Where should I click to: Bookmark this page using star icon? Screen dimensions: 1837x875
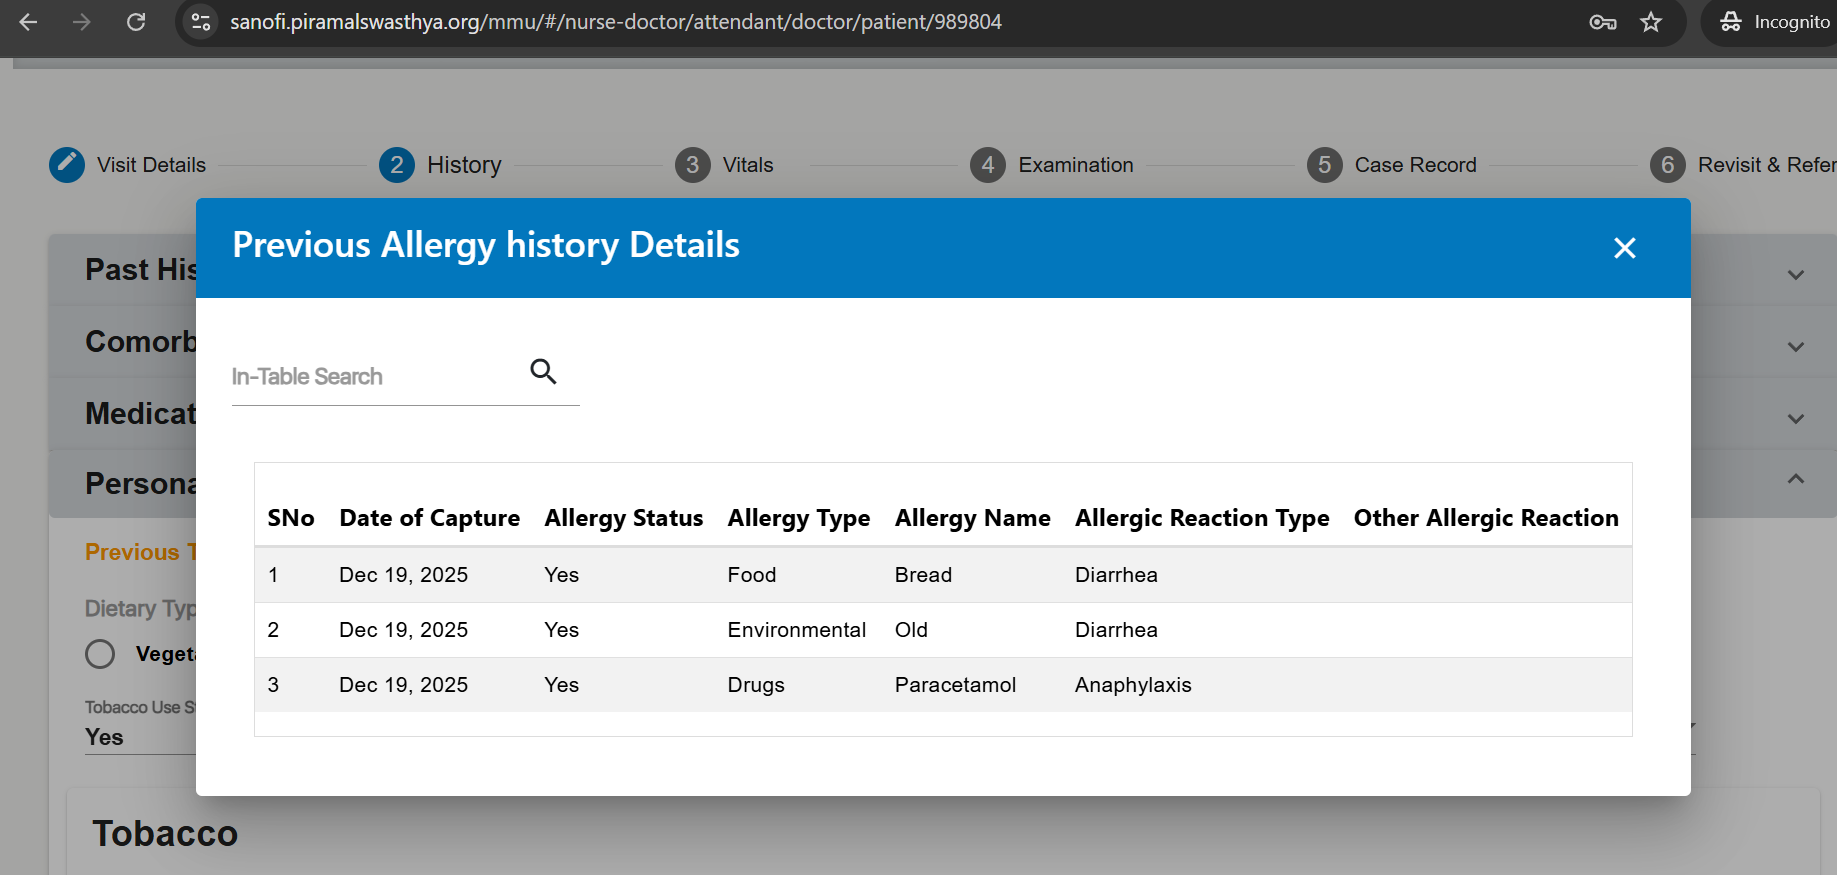click(x=1651, y=22)
